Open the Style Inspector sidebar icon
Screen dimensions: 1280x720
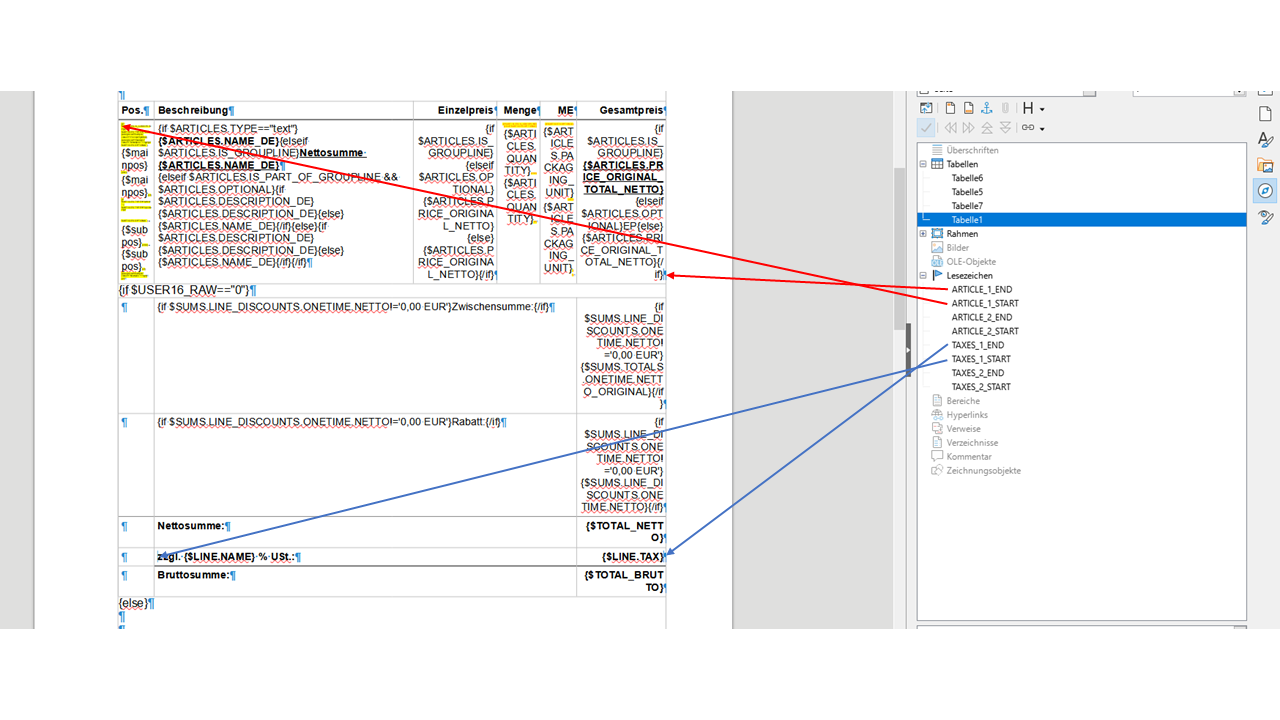[x=1265, y=216]
